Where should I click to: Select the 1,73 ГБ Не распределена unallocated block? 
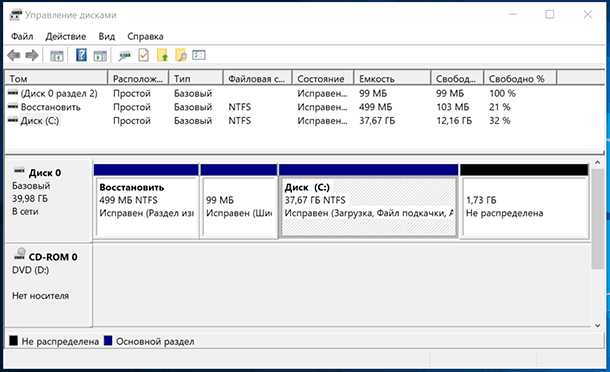524,201
